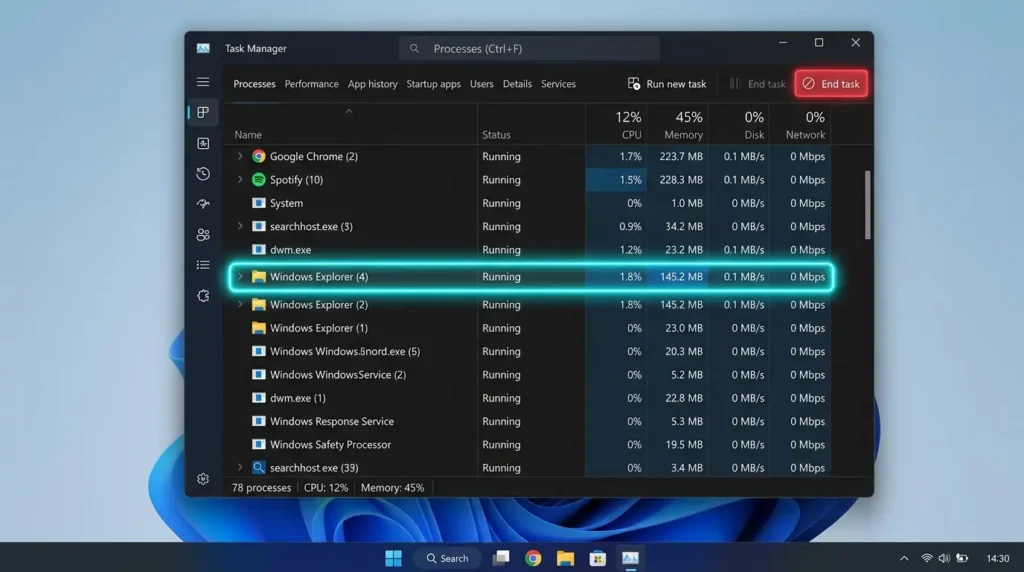1024x572 pixels.
Task: Open the Services puzzle sidebar icon
Action: tap(203, 296)
